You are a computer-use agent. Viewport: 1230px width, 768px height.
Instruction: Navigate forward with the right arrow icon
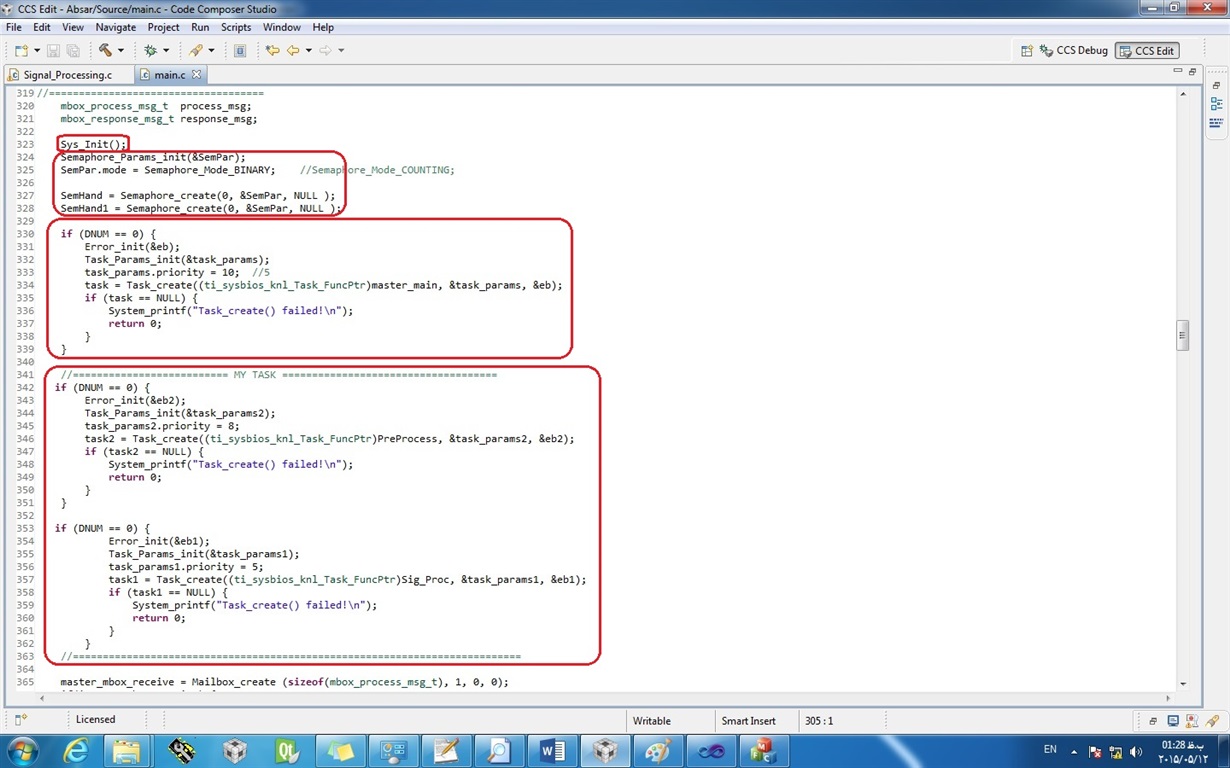[325, 50]
